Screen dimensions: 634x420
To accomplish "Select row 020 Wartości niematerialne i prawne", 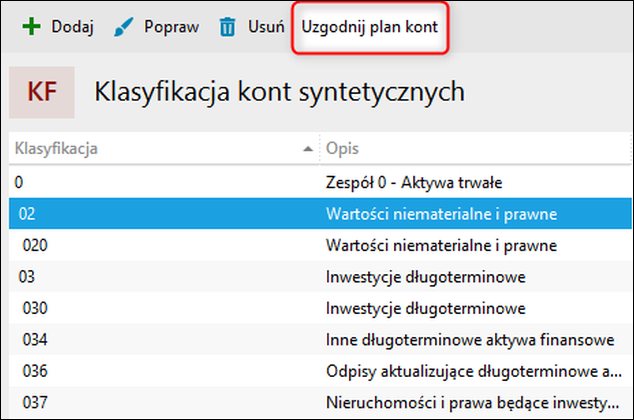I will 320,245.
